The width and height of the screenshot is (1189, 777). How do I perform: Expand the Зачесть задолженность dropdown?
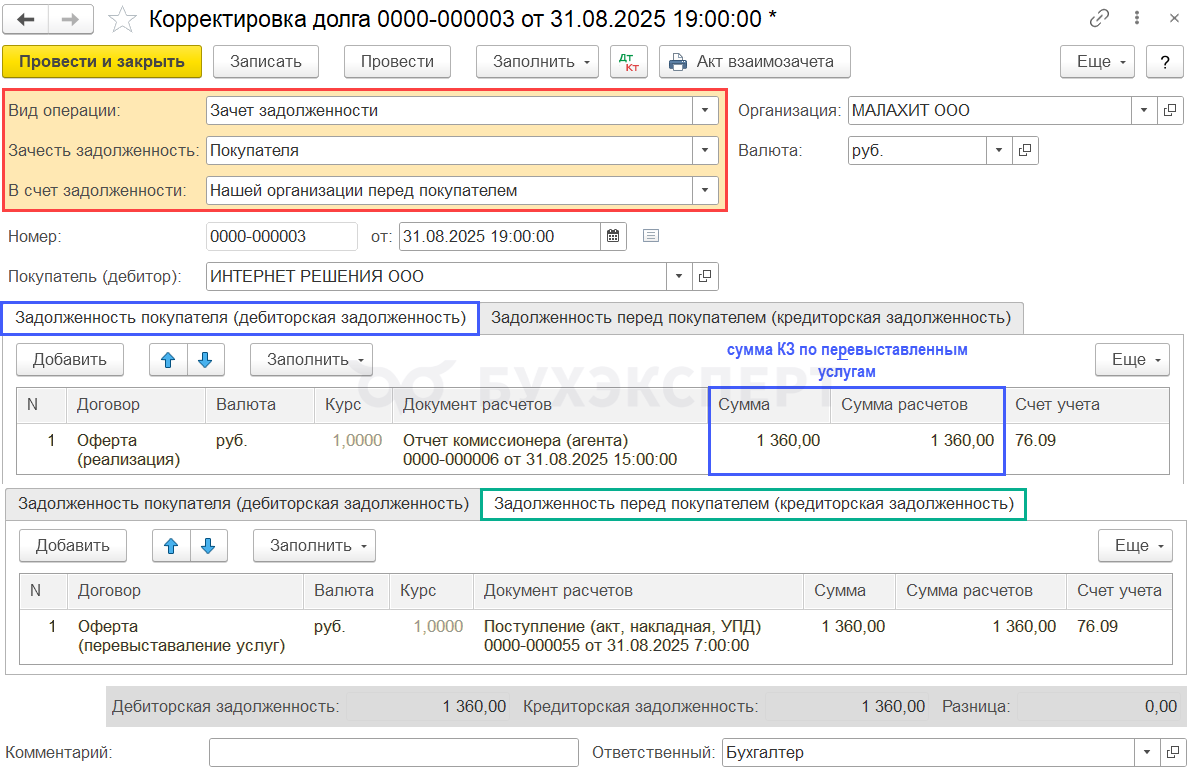pos(705,151)
